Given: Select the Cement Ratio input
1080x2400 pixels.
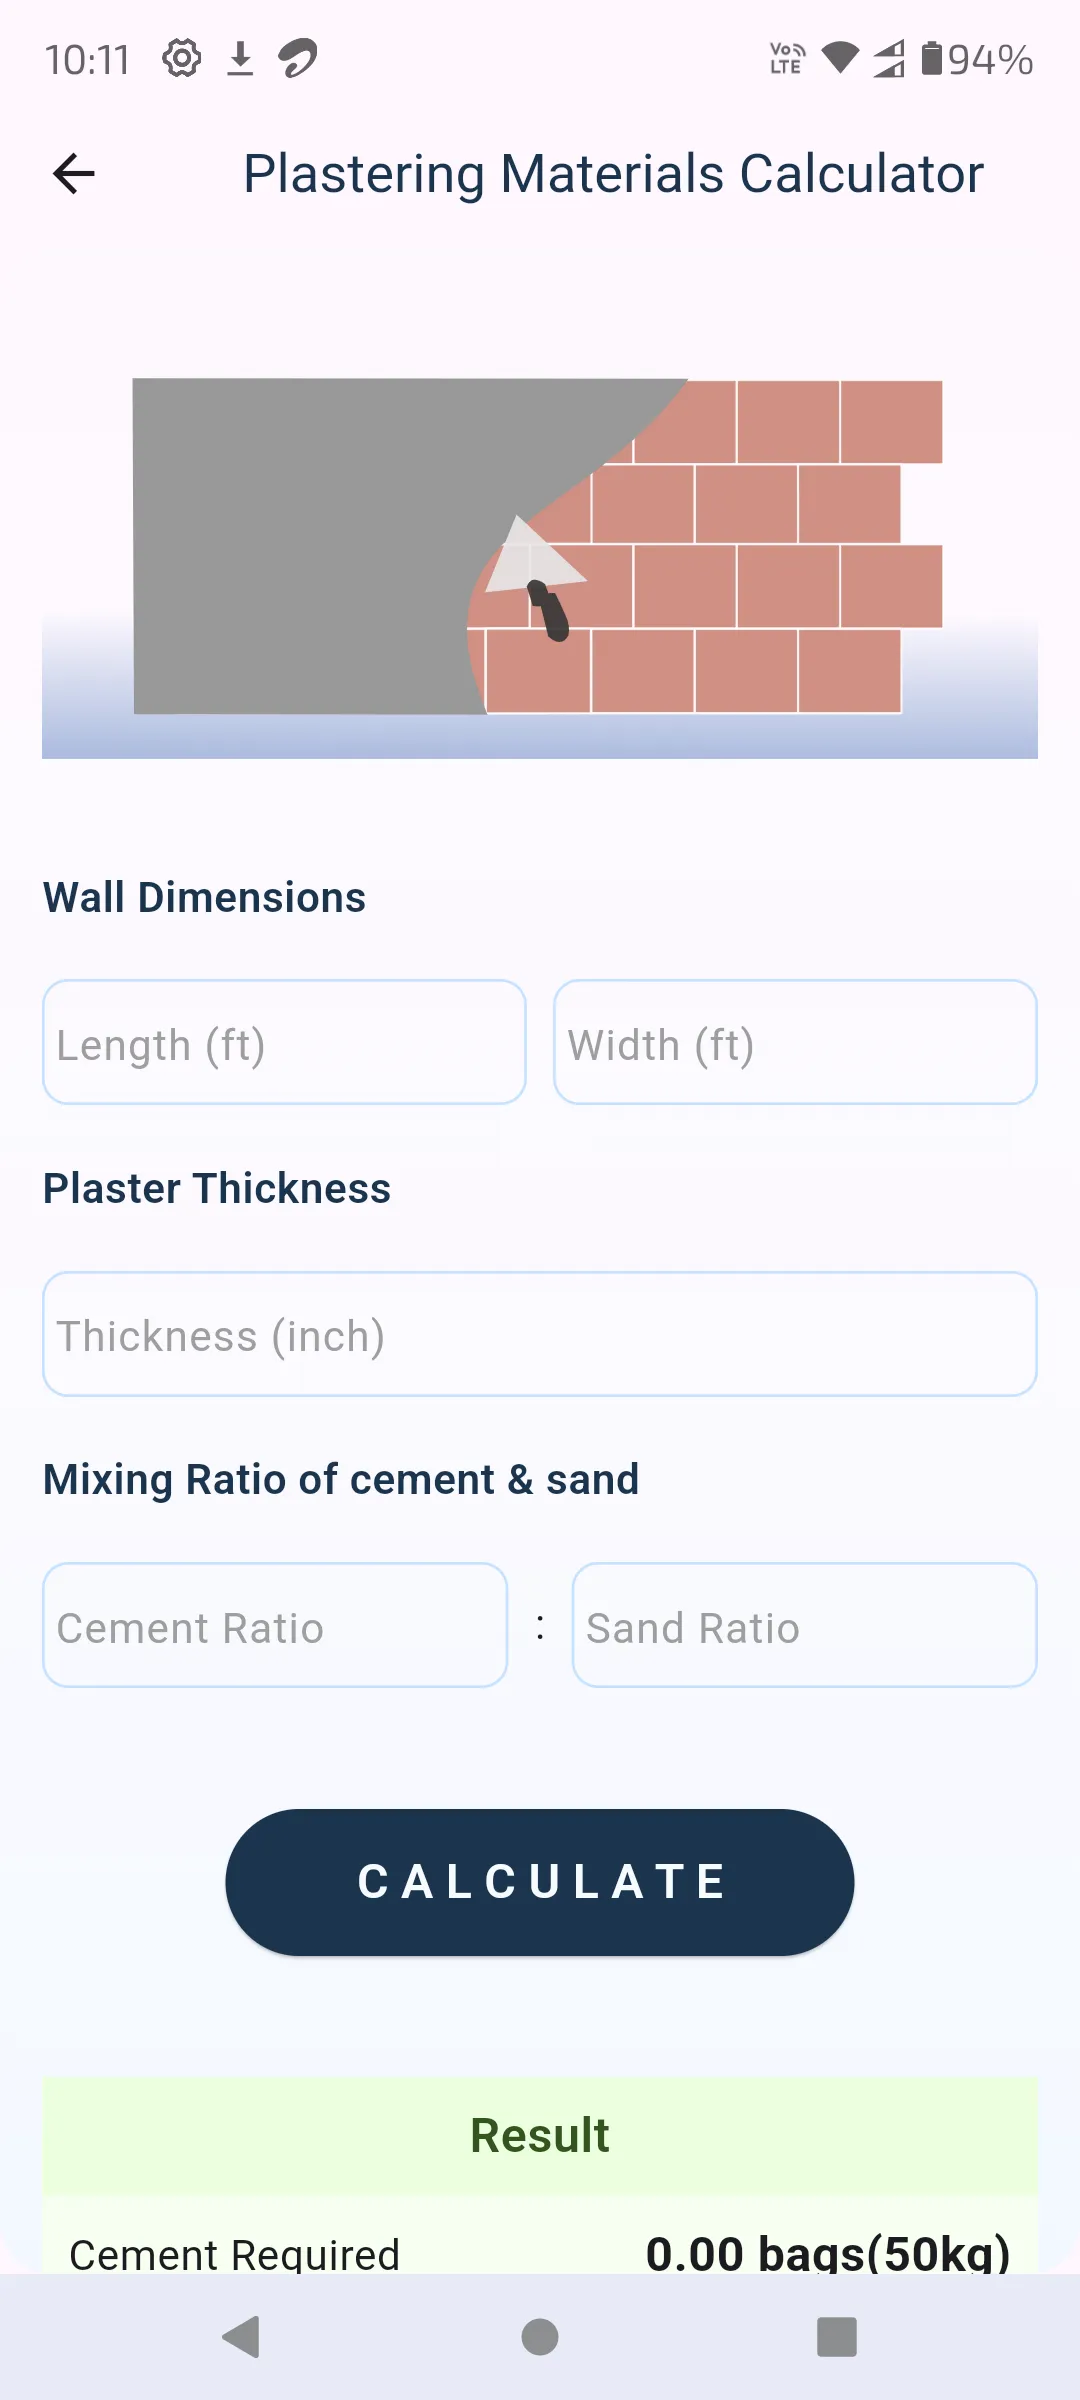Looking at the screenshot, I should pos(275,1625).
